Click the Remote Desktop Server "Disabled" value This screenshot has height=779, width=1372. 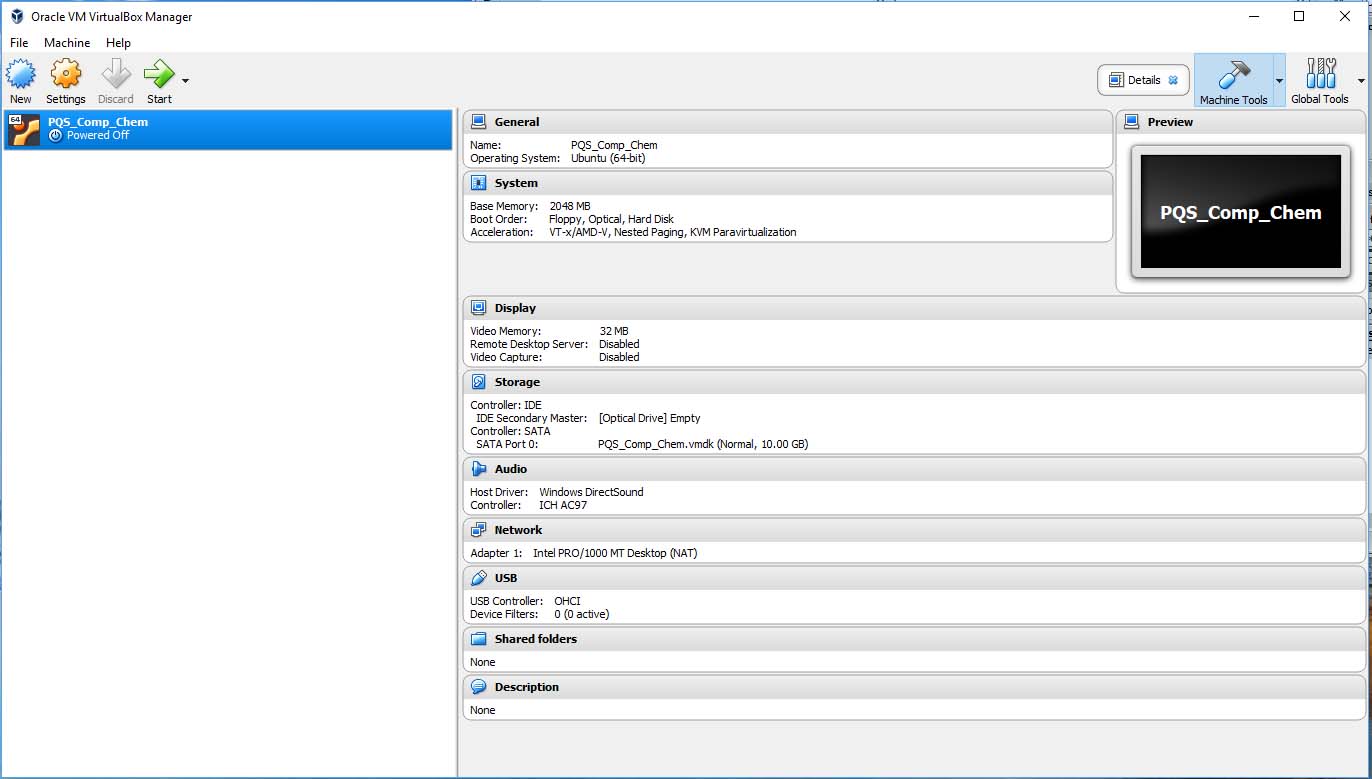(x=619, y=344)
